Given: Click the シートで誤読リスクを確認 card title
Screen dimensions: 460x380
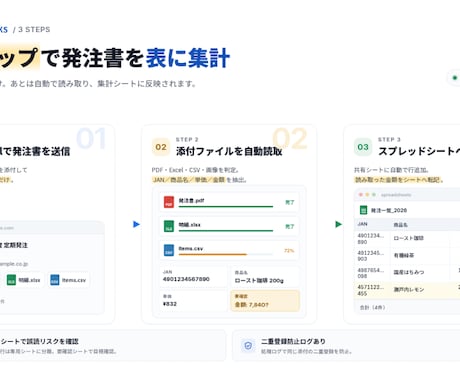Looking at the screenshot, I should point(39,341).
